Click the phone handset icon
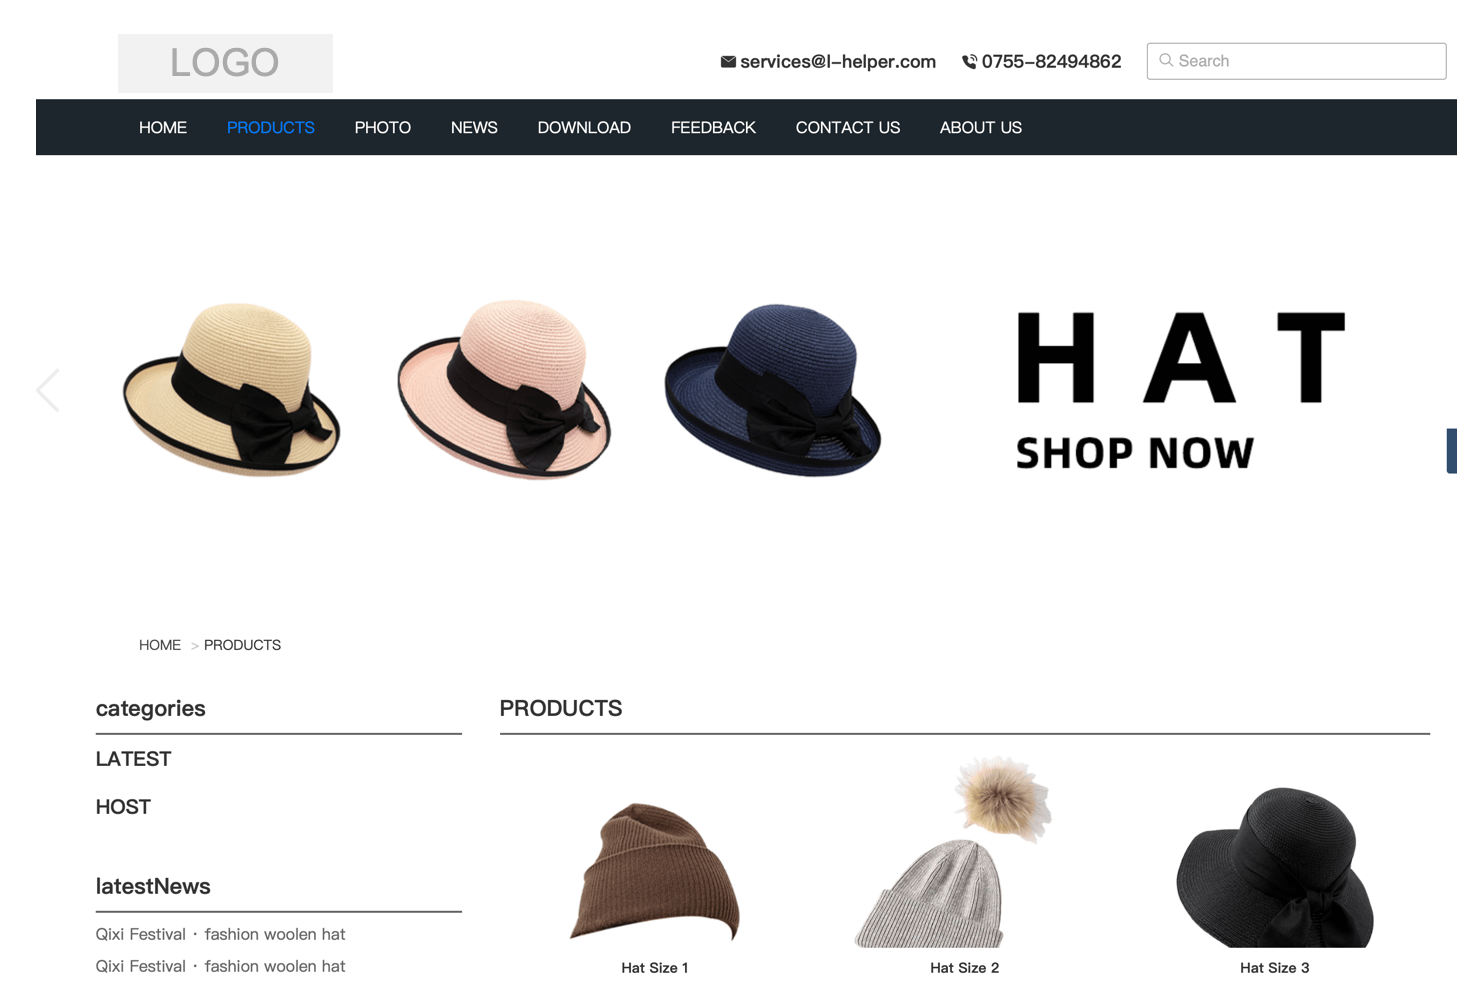This screenshot has width=1457, height=983. point(969,62)
